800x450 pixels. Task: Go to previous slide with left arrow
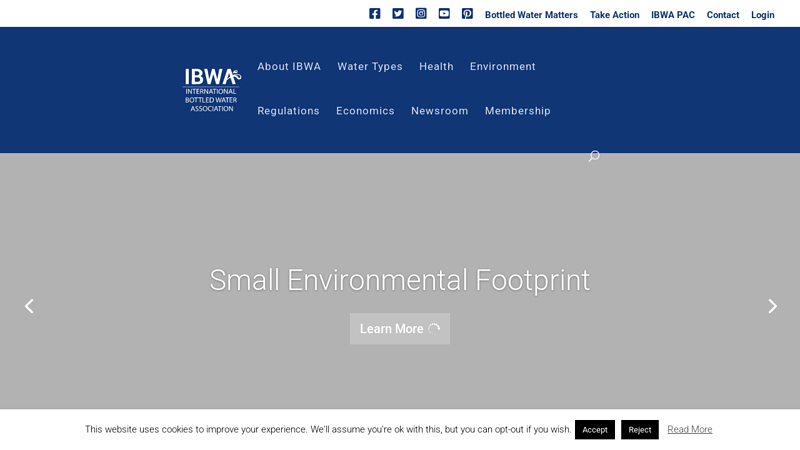29,306
